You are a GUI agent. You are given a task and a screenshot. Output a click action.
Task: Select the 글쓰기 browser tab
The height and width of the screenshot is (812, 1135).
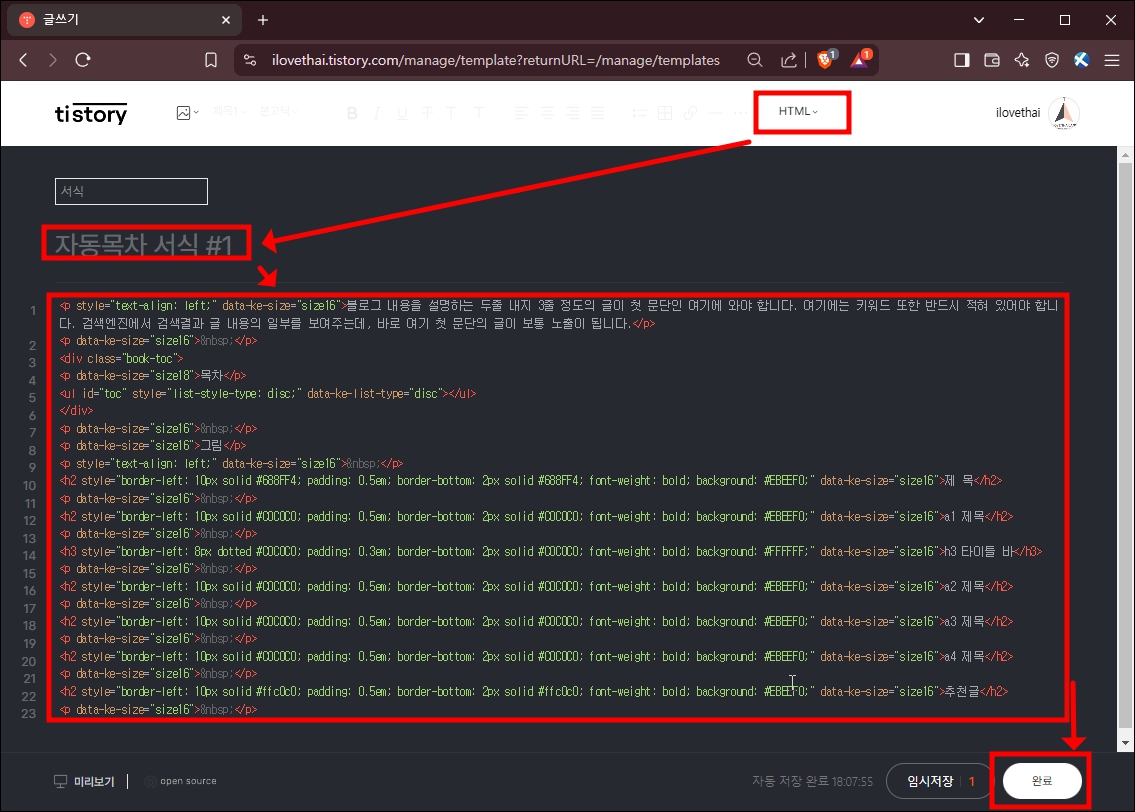pos(123,20)
